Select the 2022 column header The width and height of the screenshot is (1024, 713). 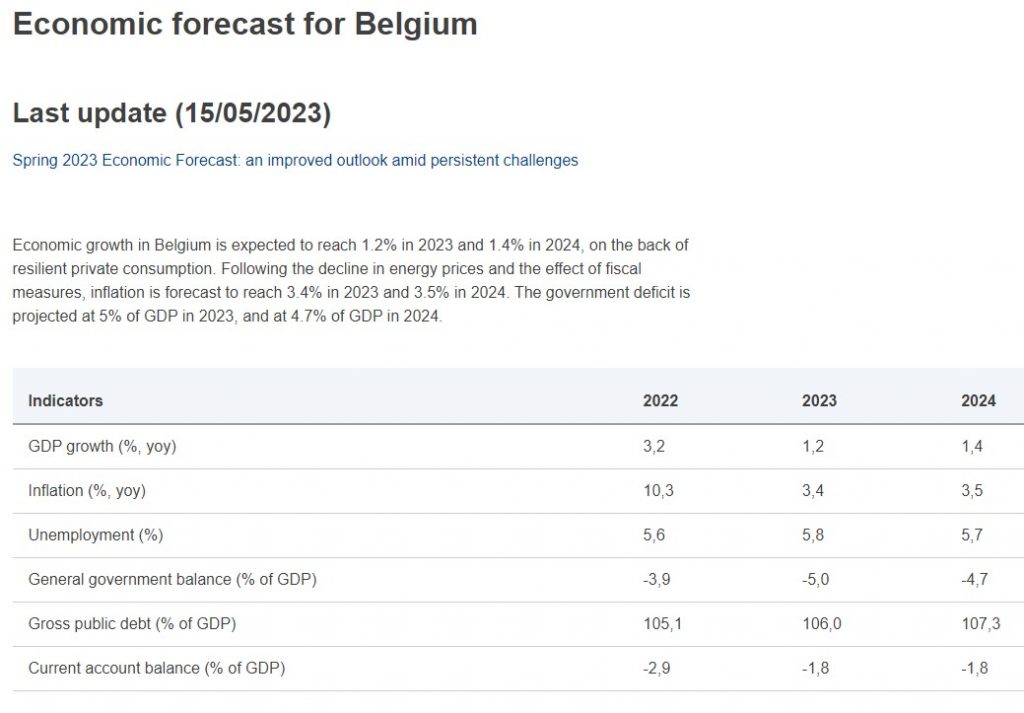click(x=660, y=400)
